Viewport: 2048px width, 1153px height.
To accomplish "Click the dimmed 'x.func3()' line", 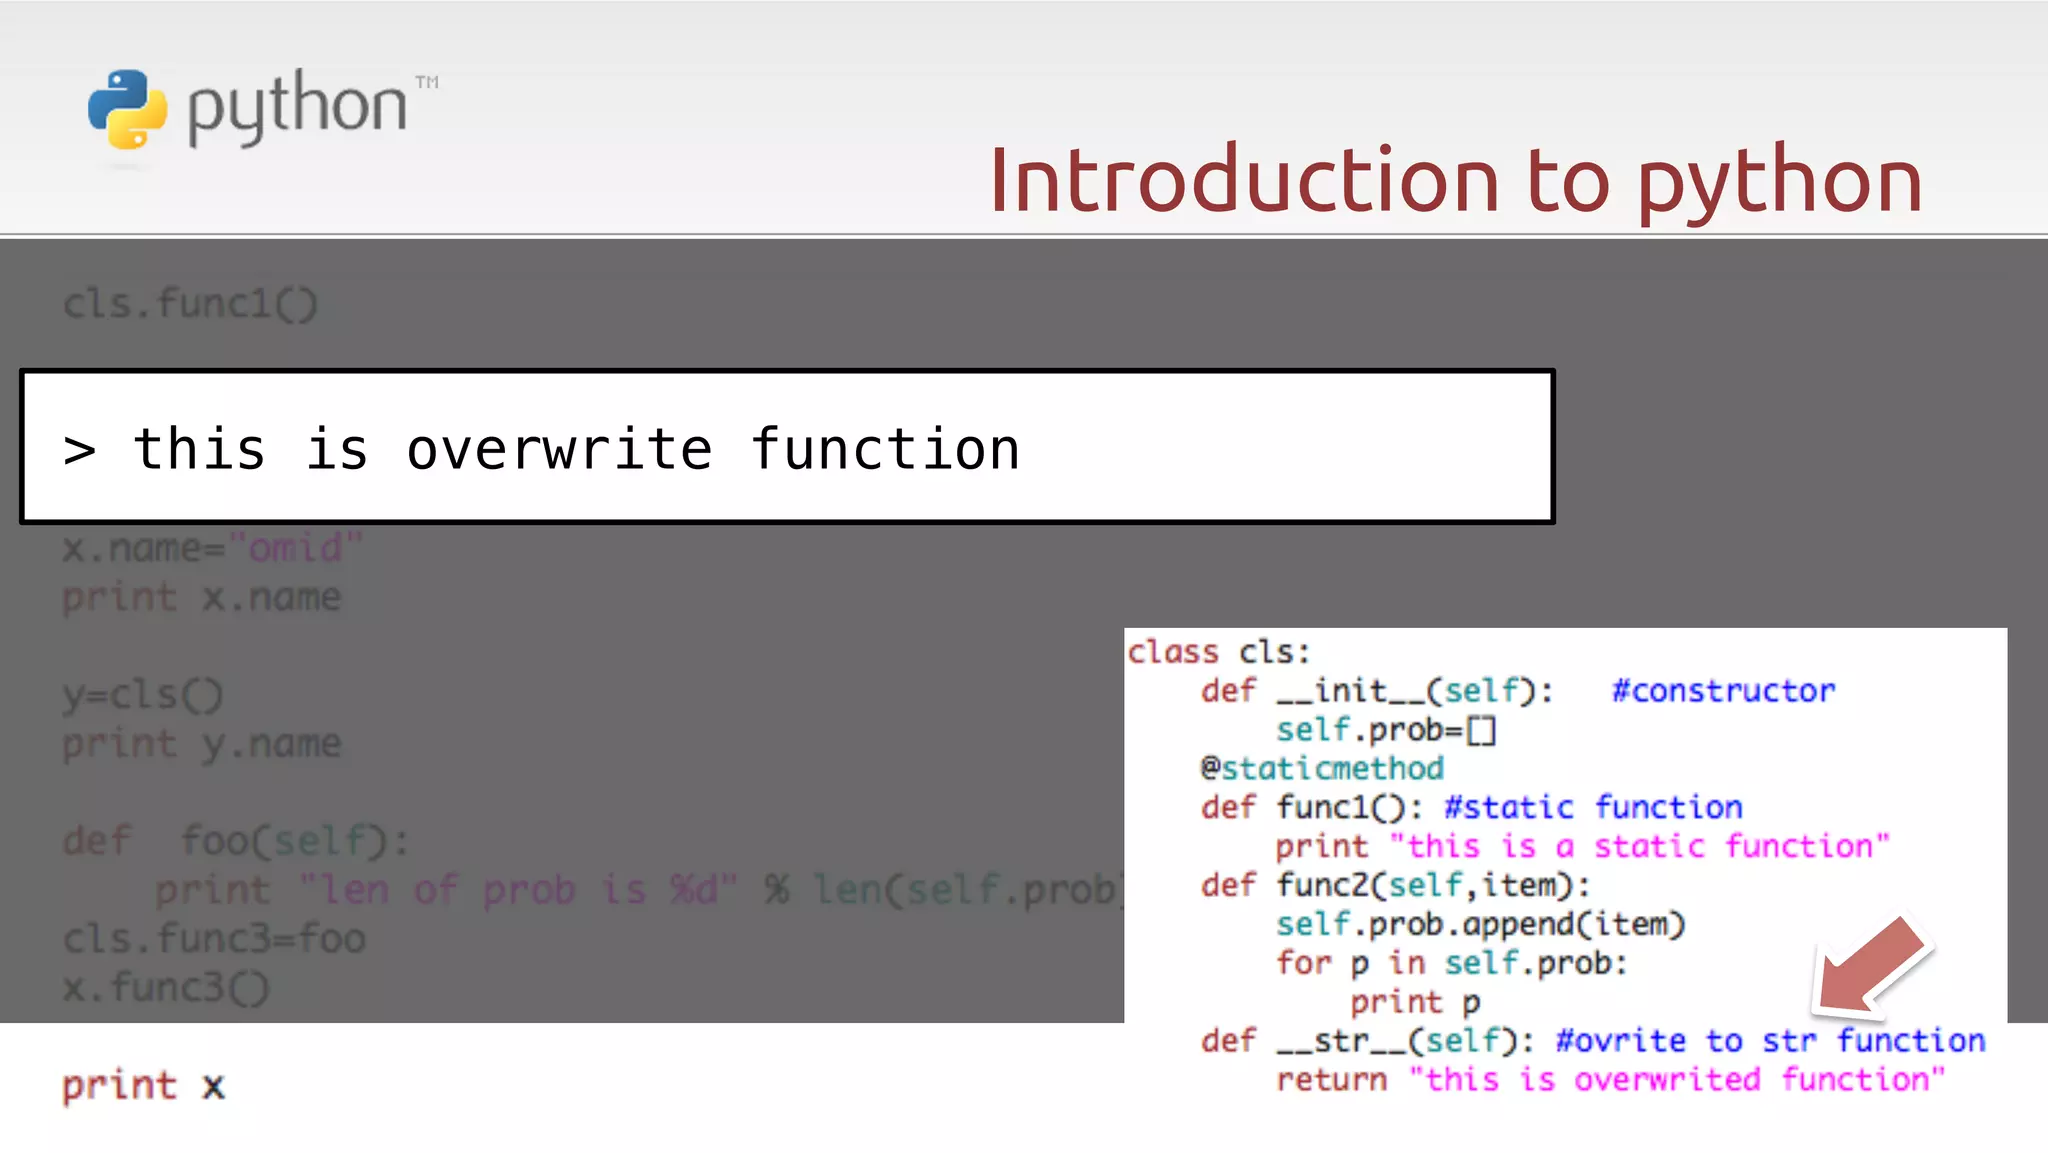I will point(166,988).
